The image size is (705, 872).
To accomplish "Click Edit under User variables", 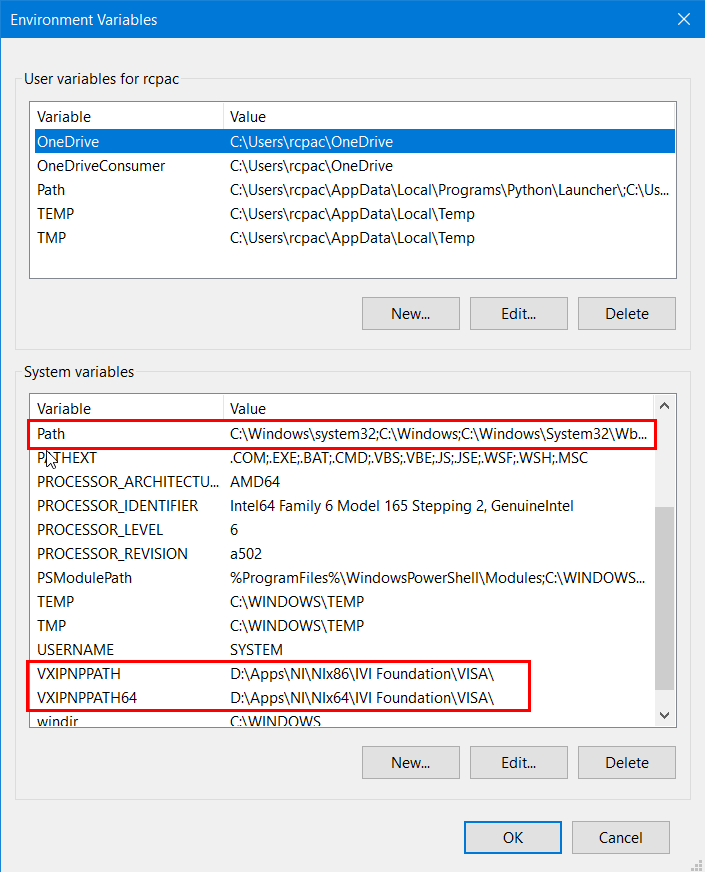I will pyautogui.click(x=519, y=314).
